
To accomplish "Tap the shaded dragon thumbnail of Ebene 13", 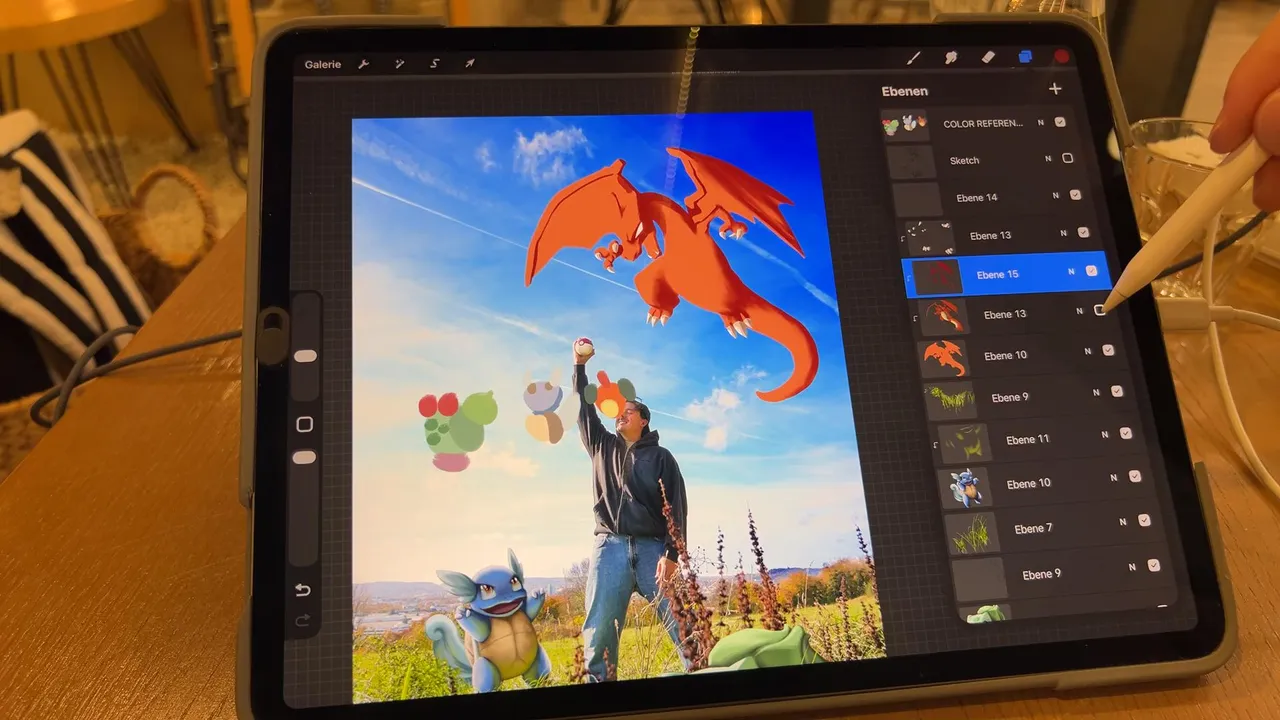I will click(945, 316).
